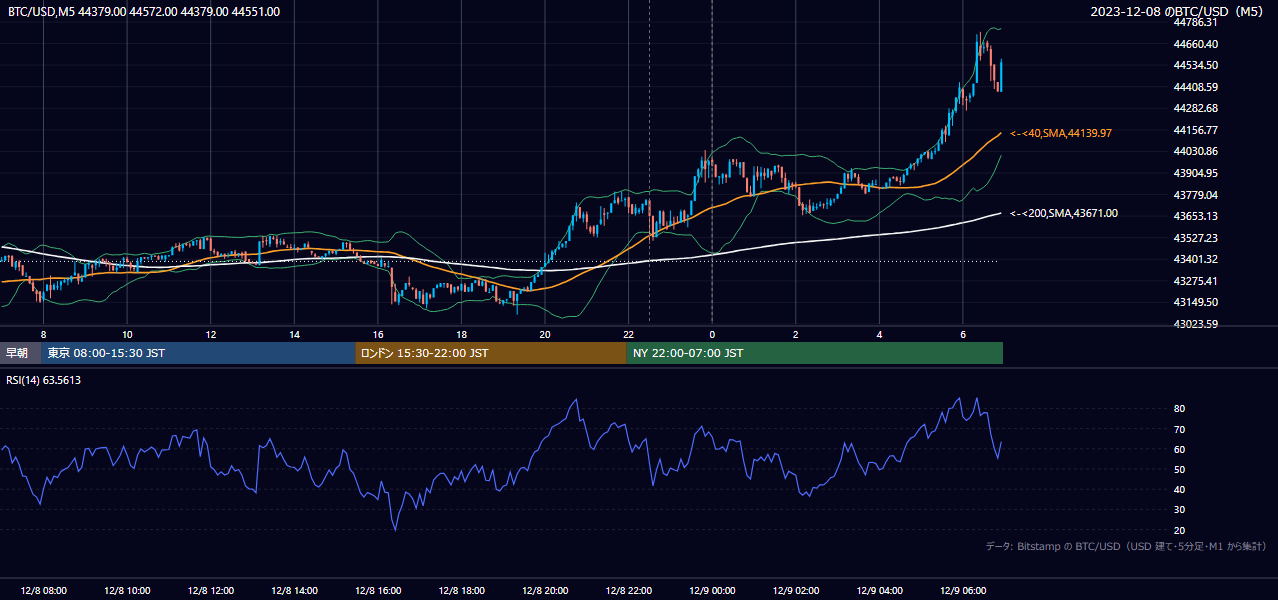Click the 44030.86 price axis value
This screenshot has height=600, width=1278.
point(1197,151)
